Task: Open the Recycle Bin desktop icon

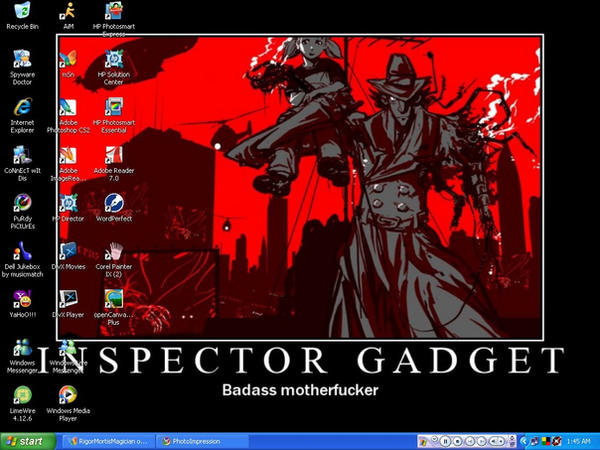Action: (x=22, y=15)
